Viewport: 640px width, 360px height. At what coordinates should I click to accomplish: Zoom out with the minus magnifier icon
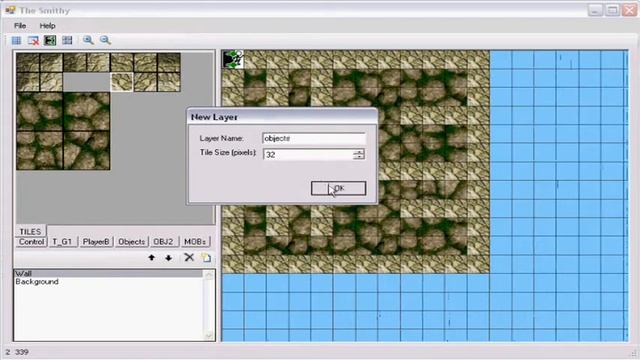tap(105, 40)
